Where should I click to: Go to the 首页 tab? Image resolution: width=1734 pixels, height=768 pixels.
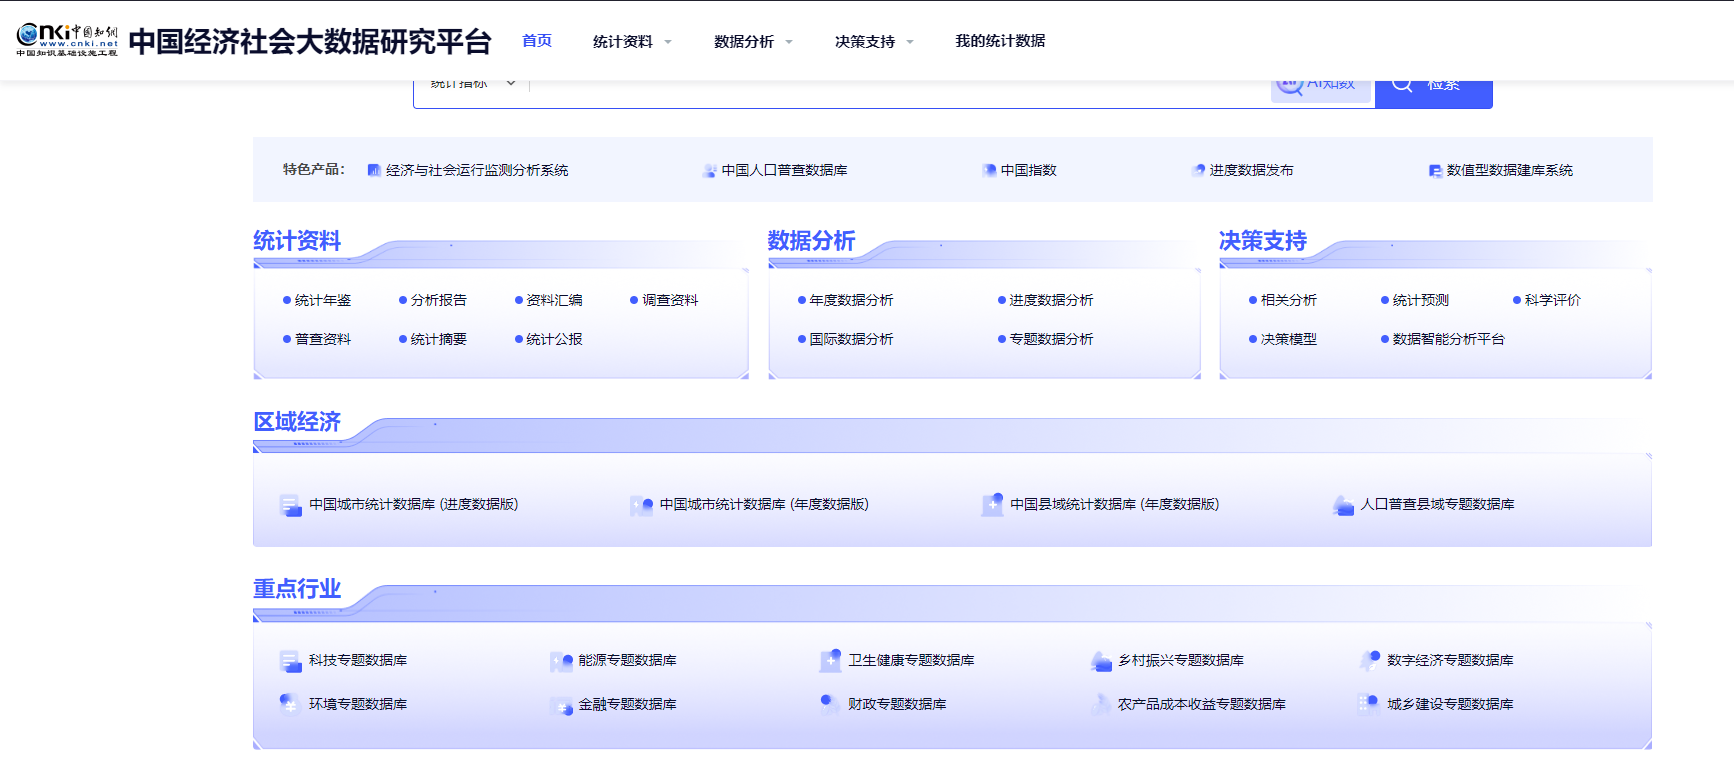[x=537, y=41]
